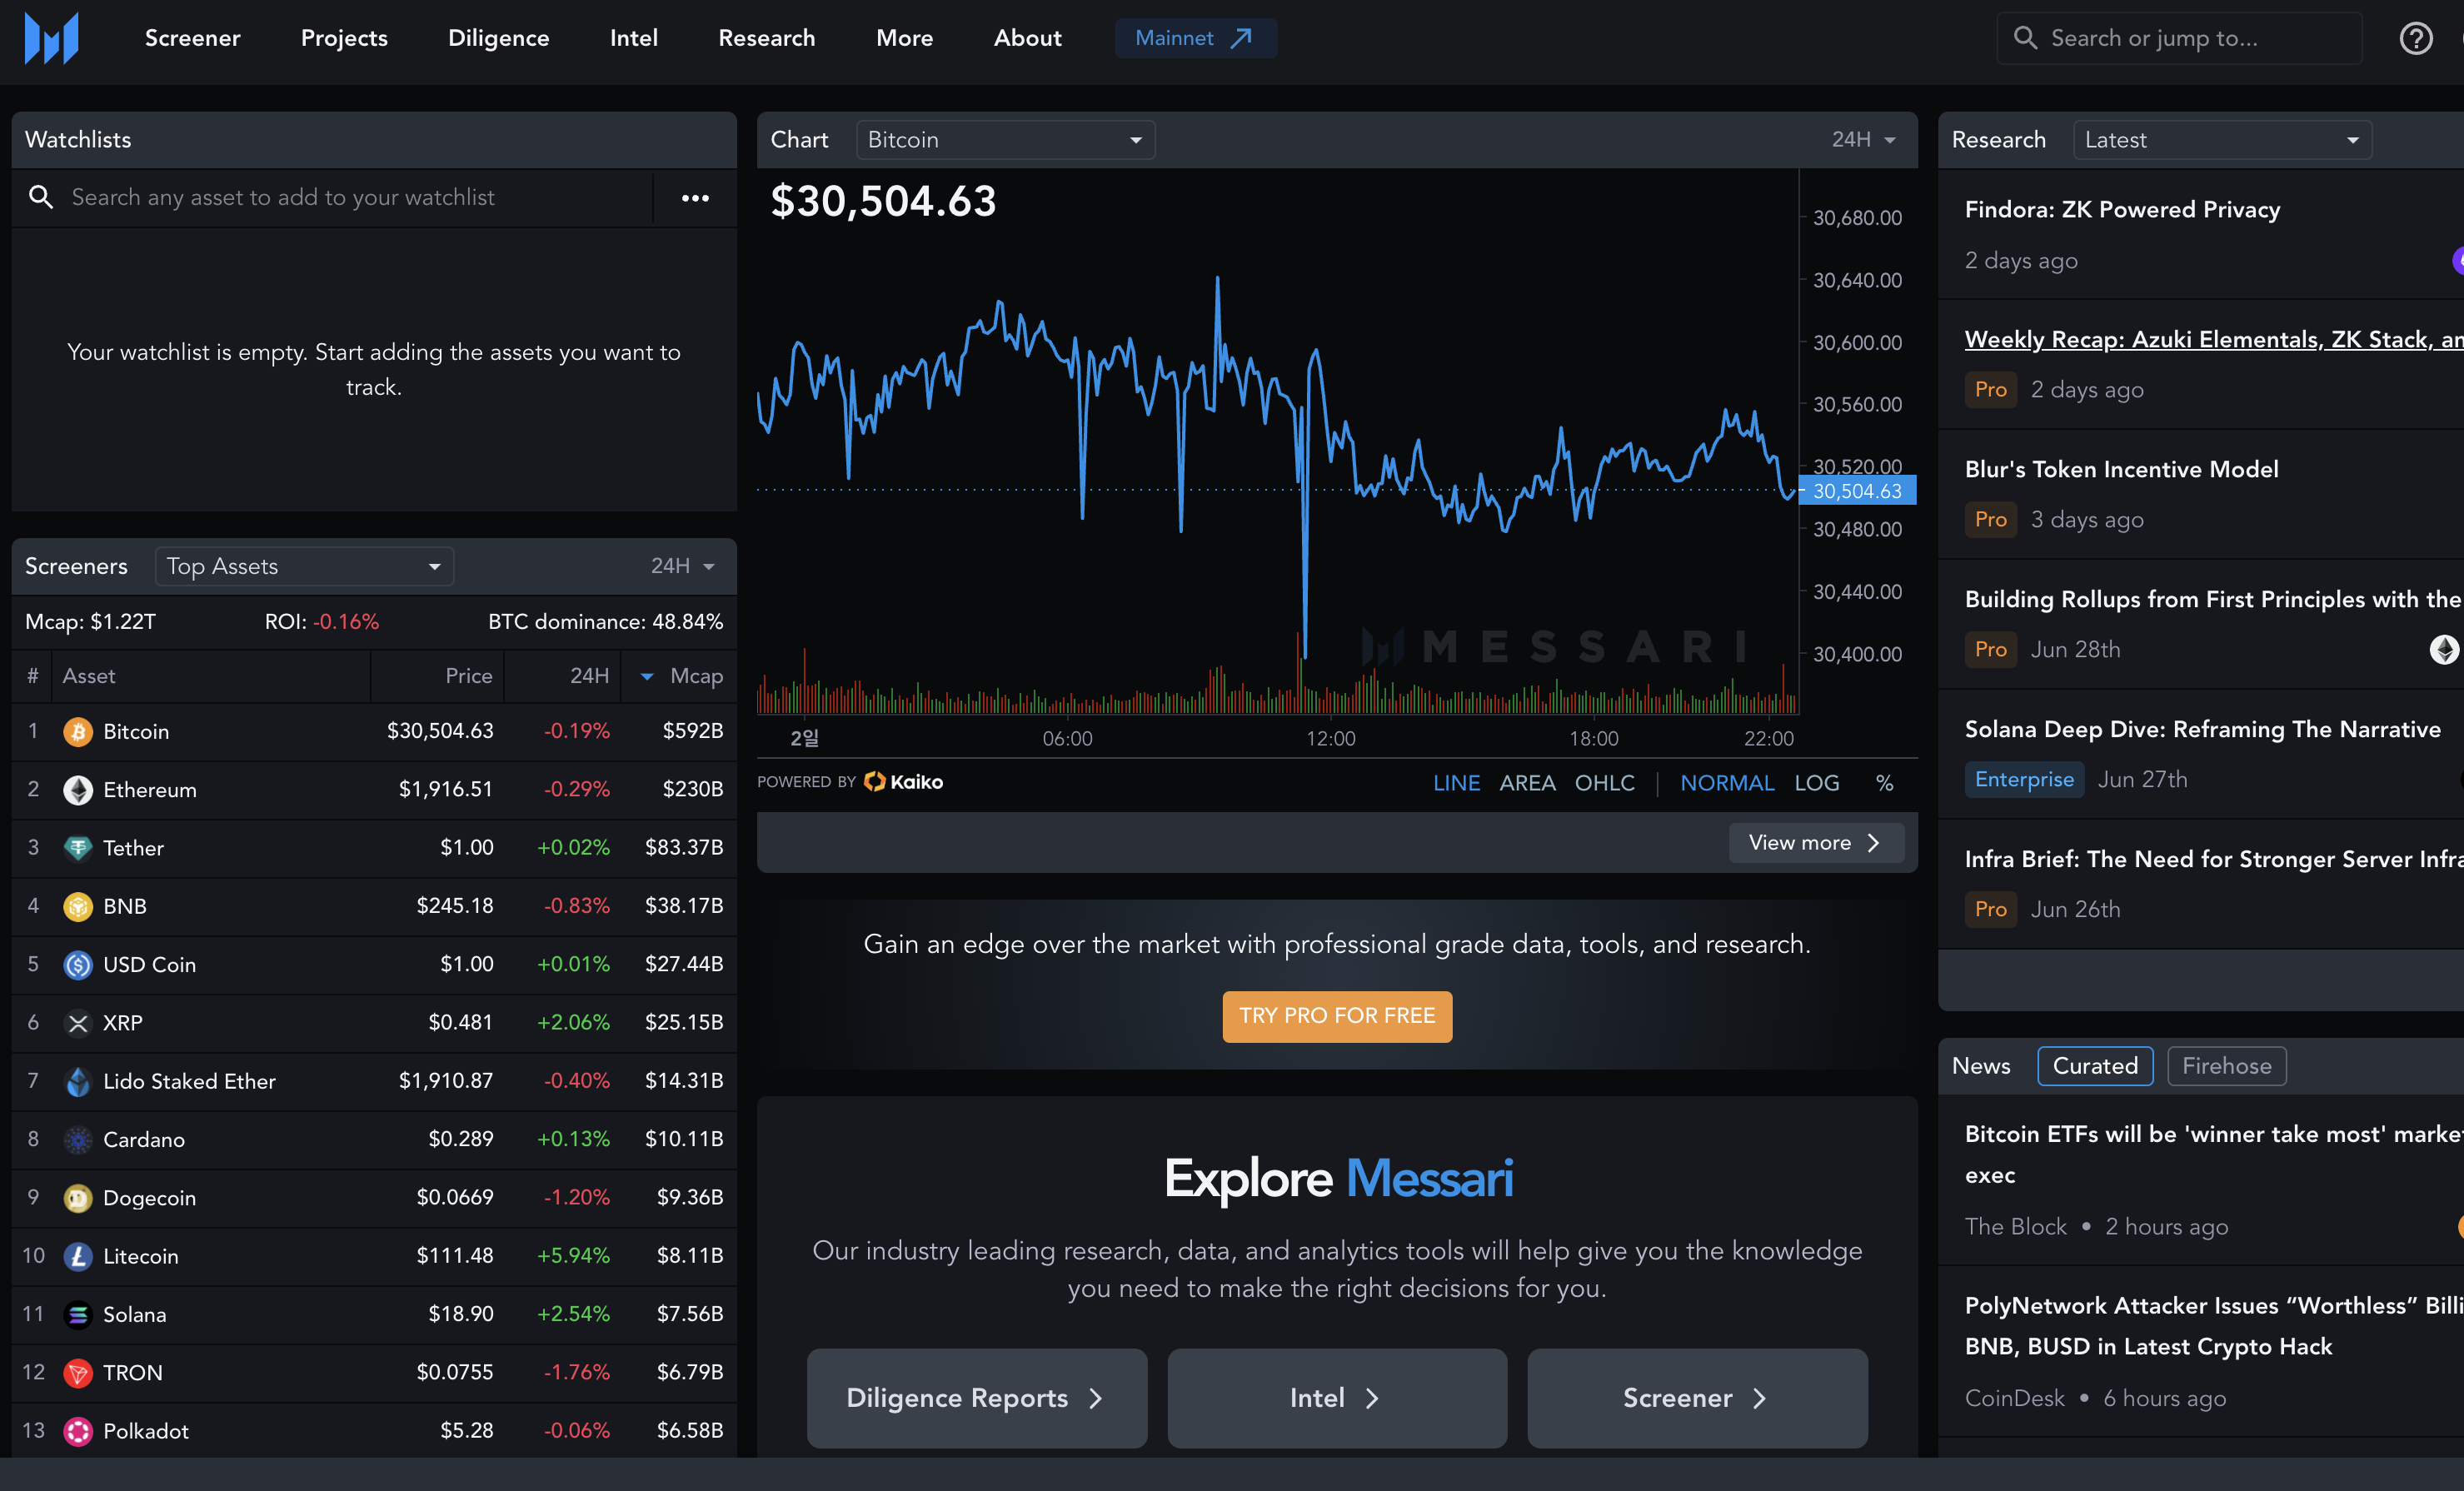This screenshot has height=1491, width=2464.
Task: Click the watchlist three-dots options icon
Action: coord(695,198)
